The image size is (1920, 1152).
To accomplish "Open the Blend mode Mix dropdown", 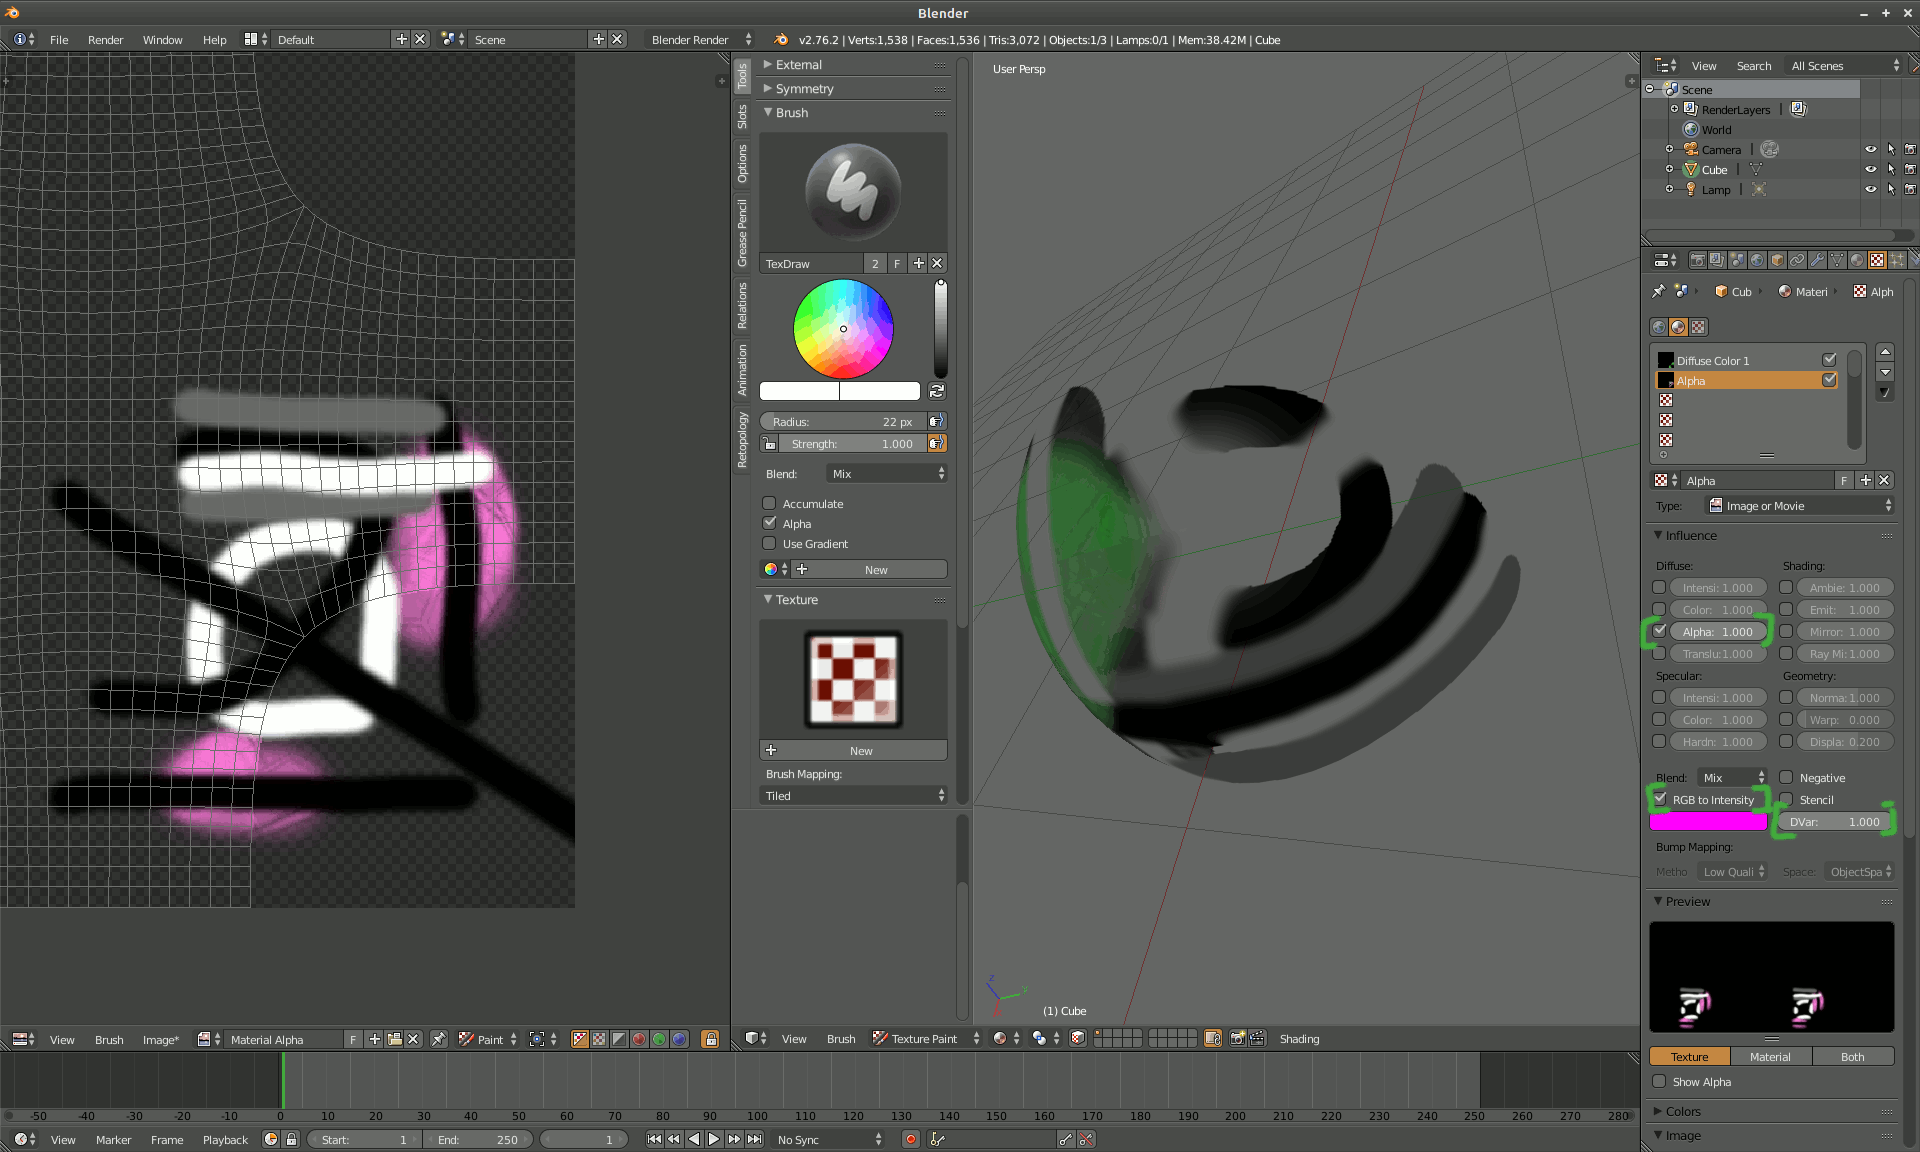I will click(885, 473).
